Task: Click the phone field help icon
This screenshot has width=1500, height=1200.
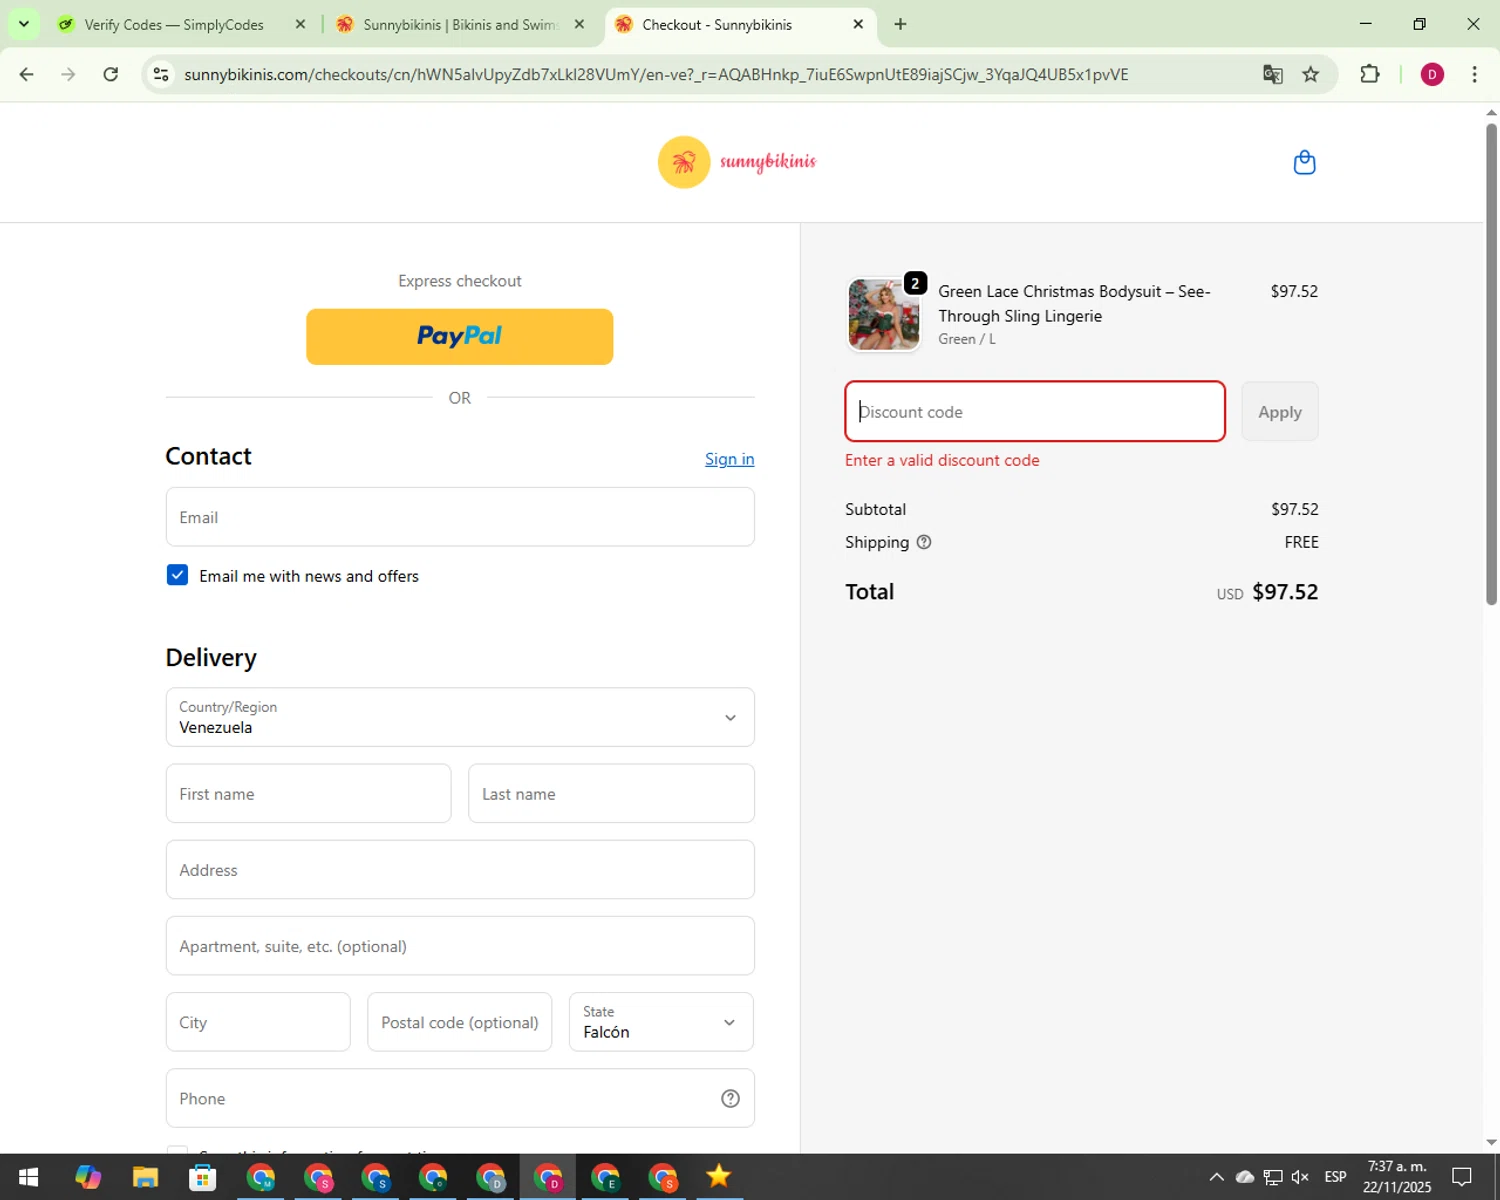Action: pos(730,1098)
